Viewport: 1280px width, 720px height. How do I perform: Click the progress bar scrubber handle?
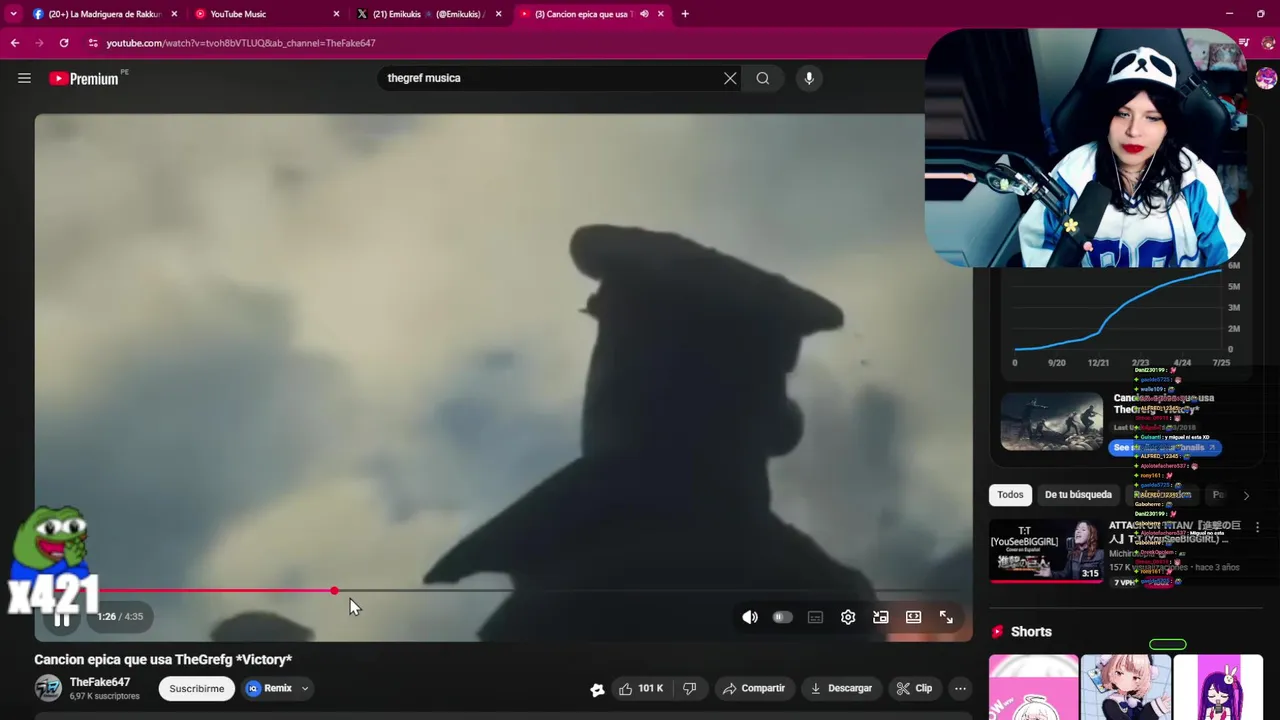[334, 591]
